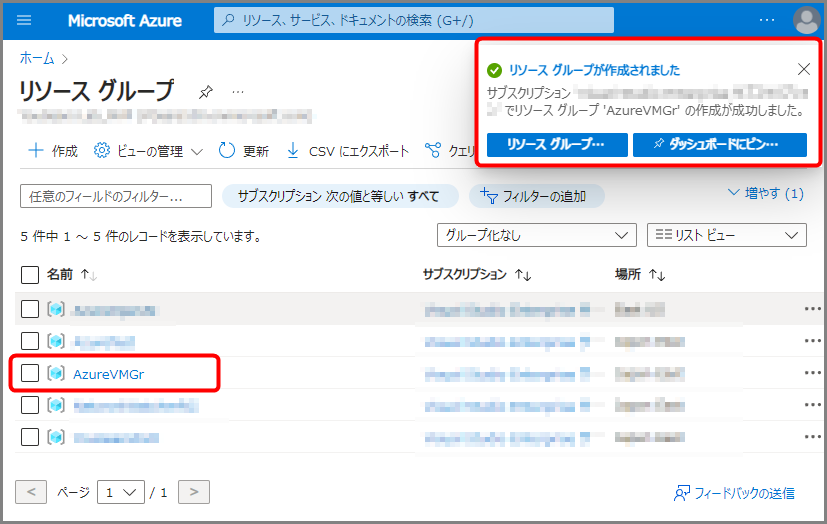Open the user account avatar
827x524 pixels.
(806, 20)
